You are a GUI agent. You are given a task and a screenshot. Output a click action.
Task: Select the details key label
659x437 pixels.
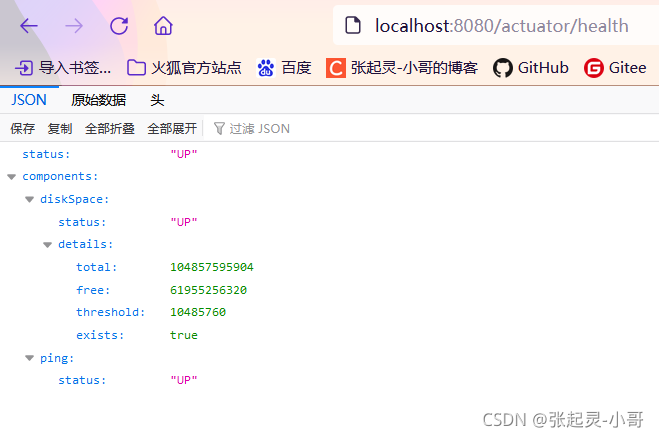[85, 244]
